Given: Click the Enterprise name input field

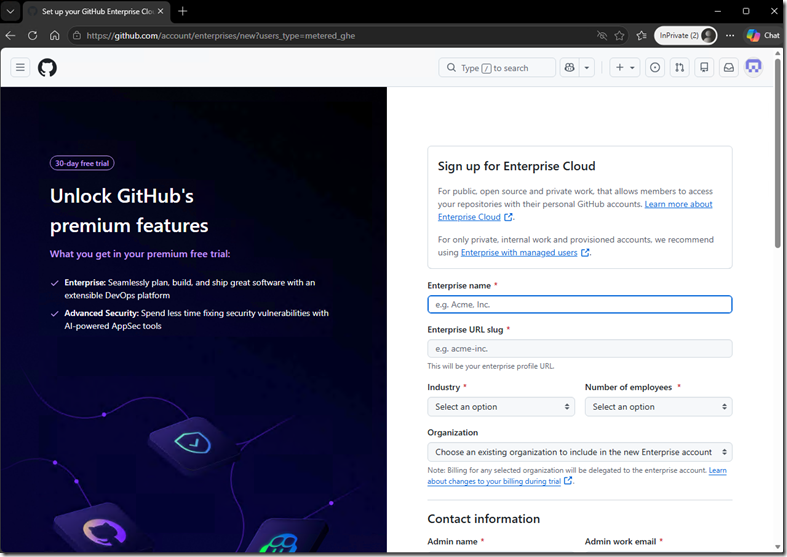Looking at the screenshot, I should click(579, 305).
